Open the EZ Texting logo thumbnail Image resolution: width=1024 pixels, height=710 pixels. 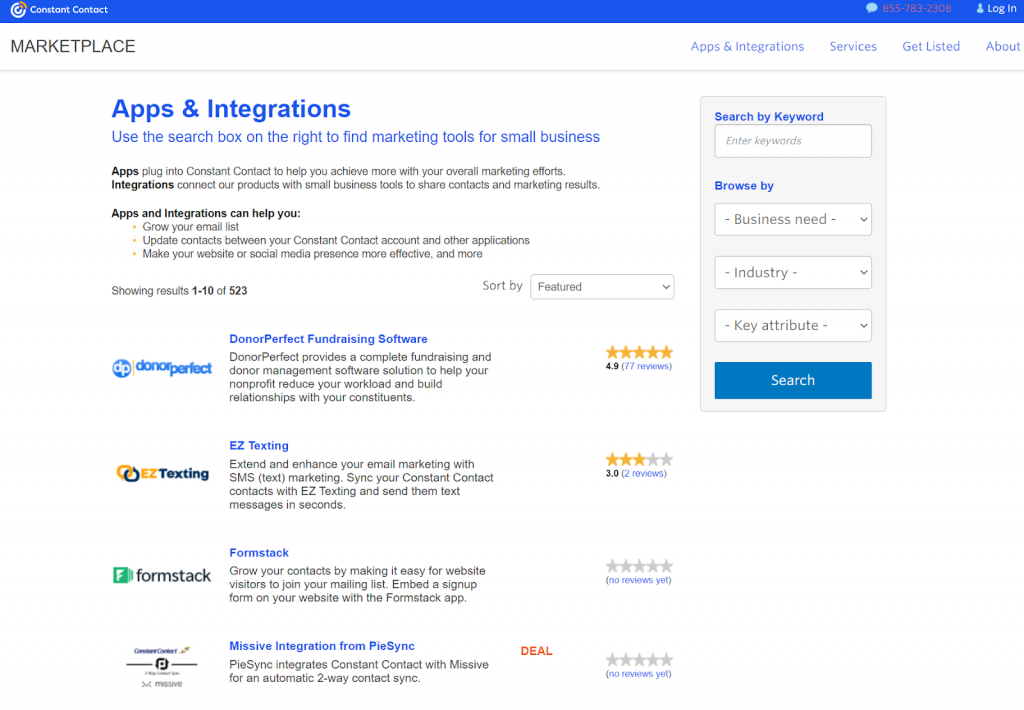pos(163,474)
